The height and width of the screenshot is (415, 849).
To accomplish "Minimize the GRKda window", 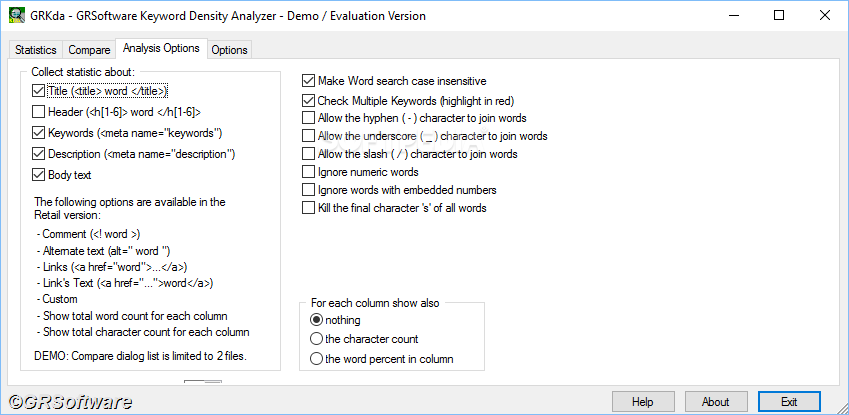I will pyautogui.click(x=733, y=16).
